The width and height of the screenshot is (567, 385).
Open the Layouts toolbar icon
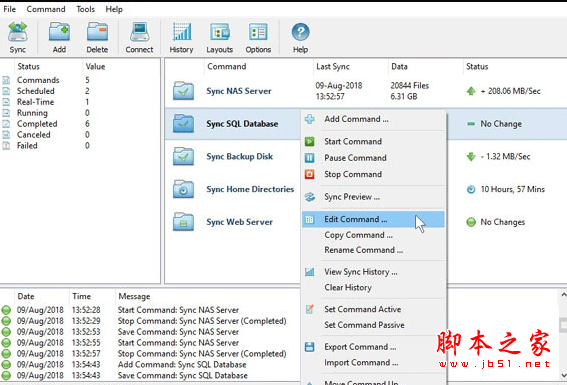click(x=219, y=31)
